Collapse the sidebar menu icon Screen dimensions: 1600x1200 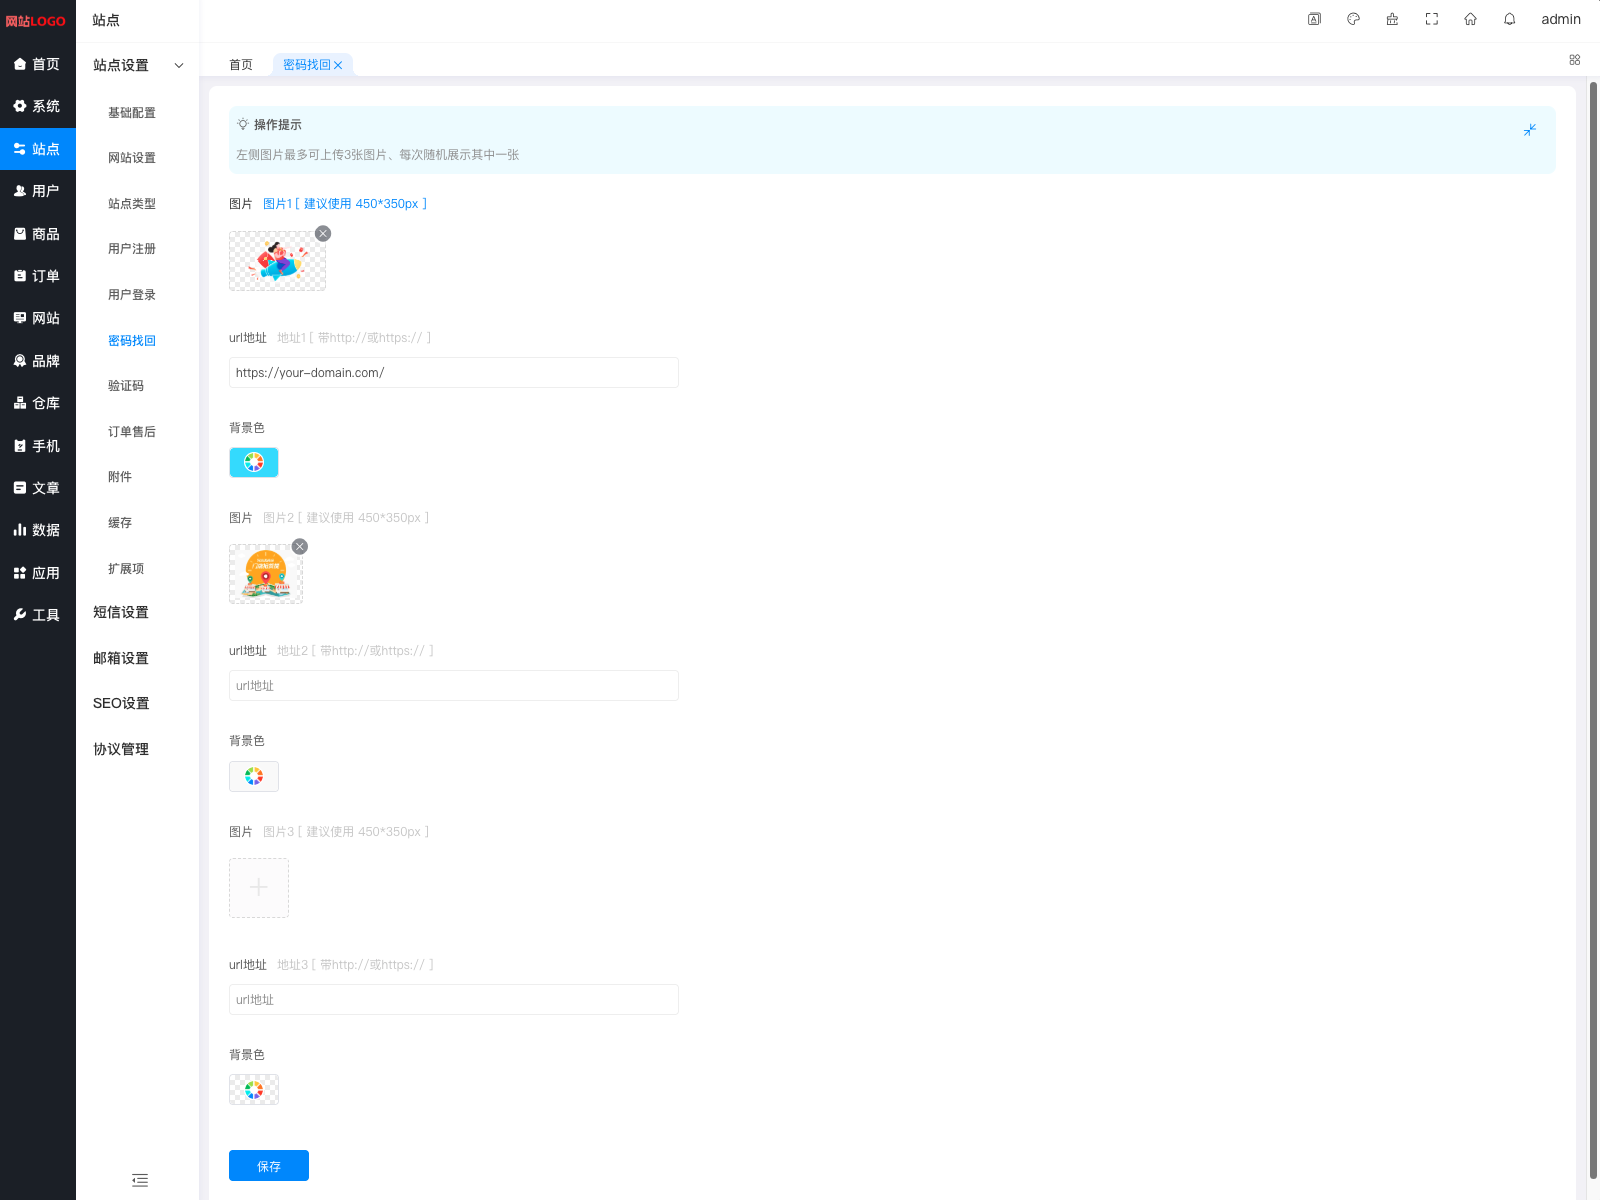[x=140, y=1180]
